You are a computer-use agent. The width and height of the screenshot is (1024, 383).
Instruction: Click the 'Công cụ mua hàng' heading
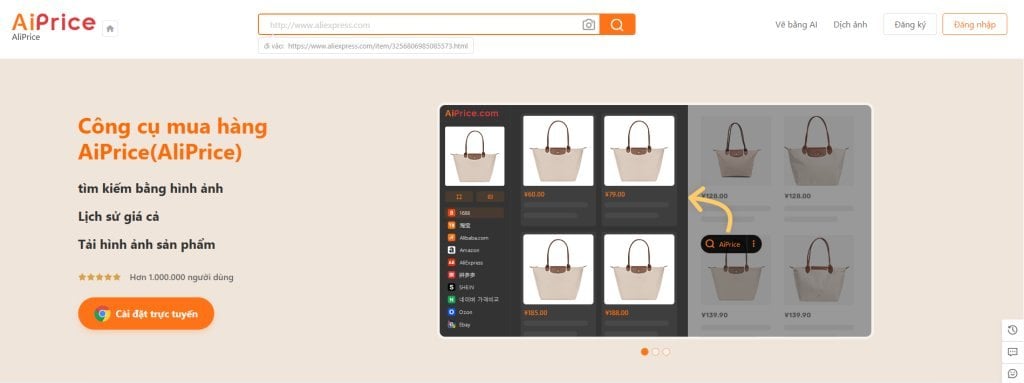coord(172,126)
